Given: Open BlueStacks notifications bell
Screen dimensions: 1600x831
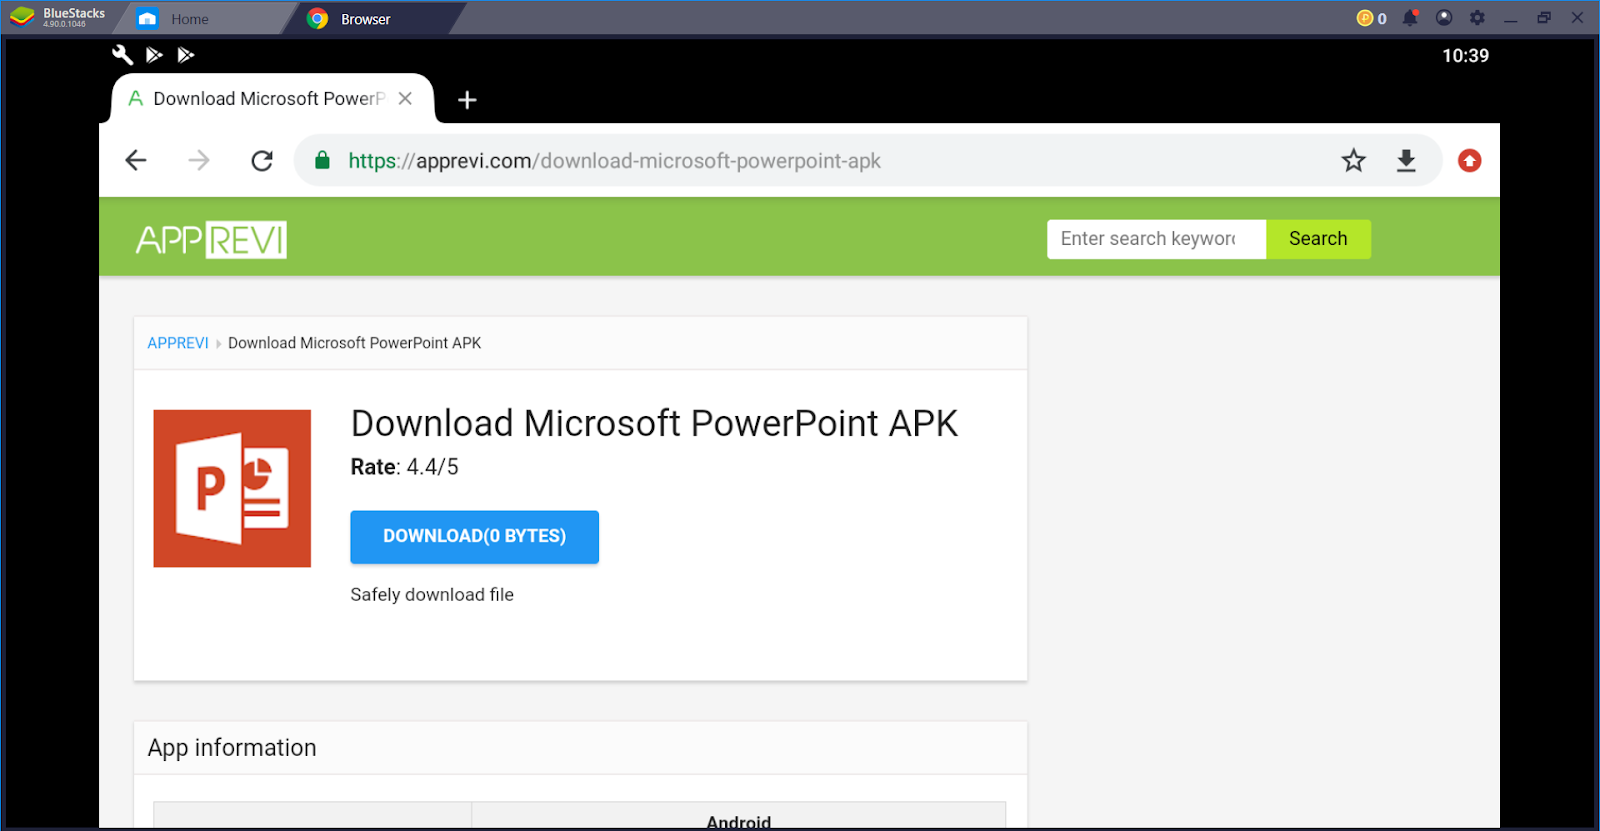Looking at the screenshot, I should click(x=1410, y=18).
